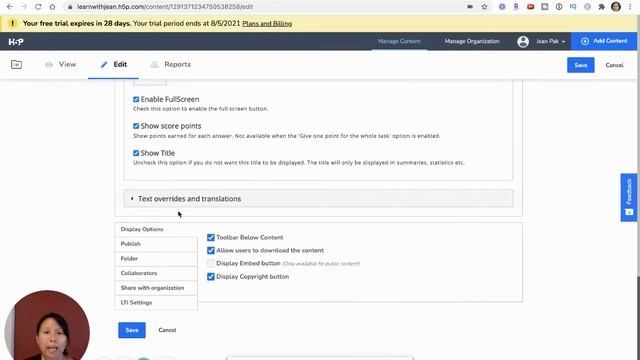Open Manage Content in the top navigation
This screenshot has height=360, width=640.
pyautogui.click(x=399, y=41)
